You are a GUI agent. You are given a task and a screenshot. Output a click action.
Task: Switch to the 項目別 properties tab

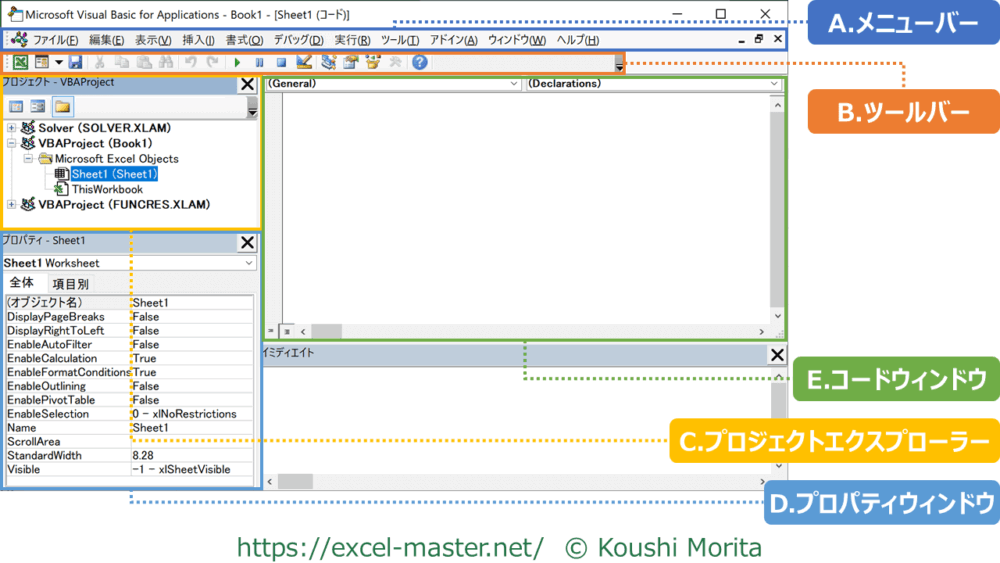point(70,284)
